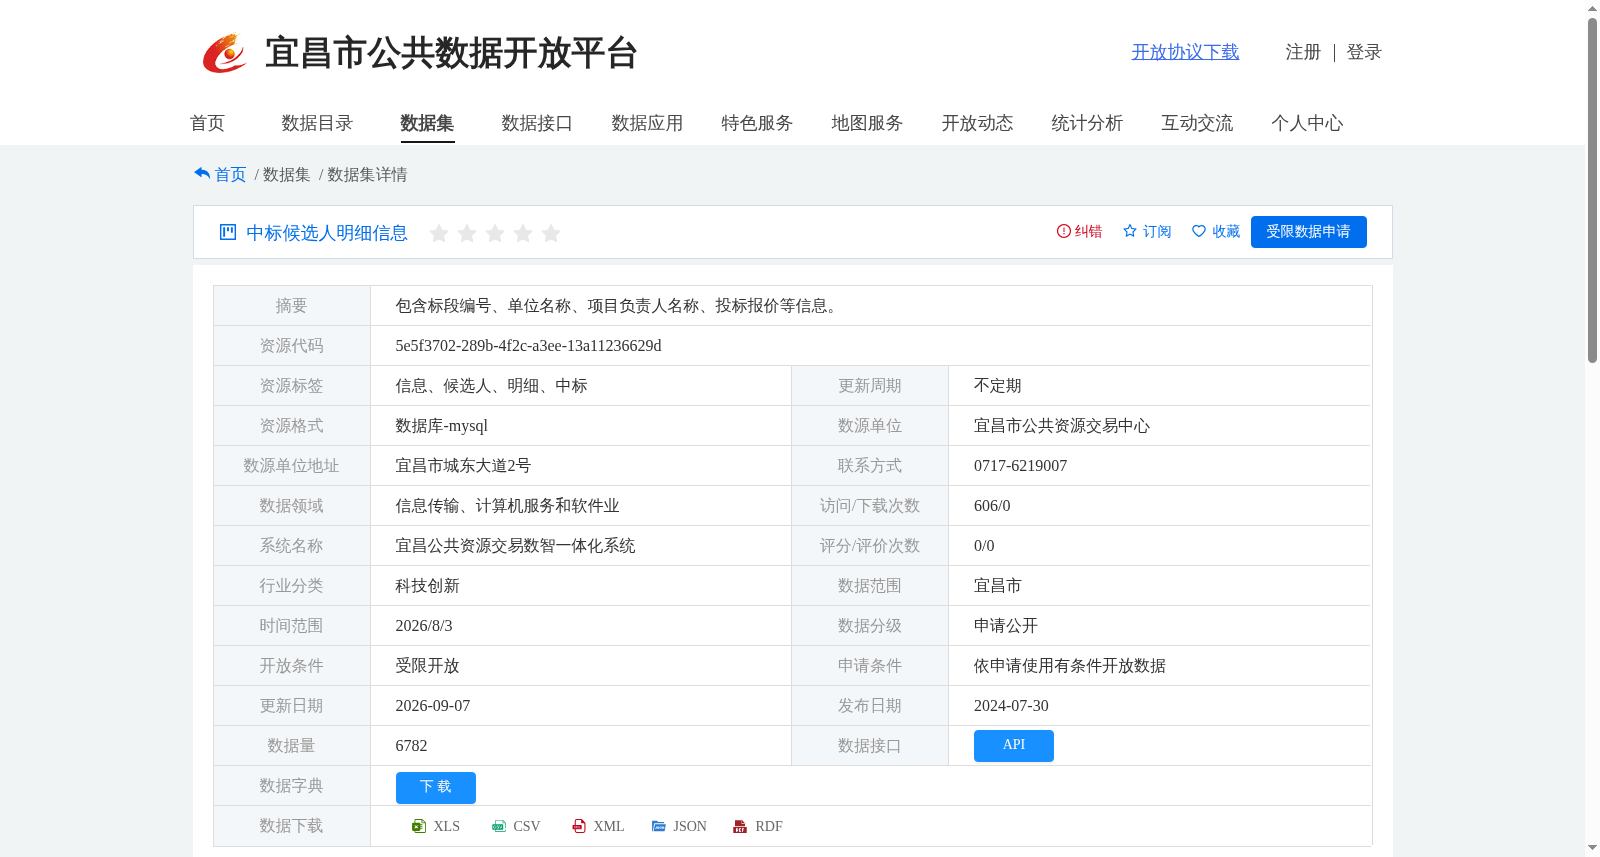
Task: Download data via the JSON file icon
Action: pyautogui.click(x=659, y=826)
